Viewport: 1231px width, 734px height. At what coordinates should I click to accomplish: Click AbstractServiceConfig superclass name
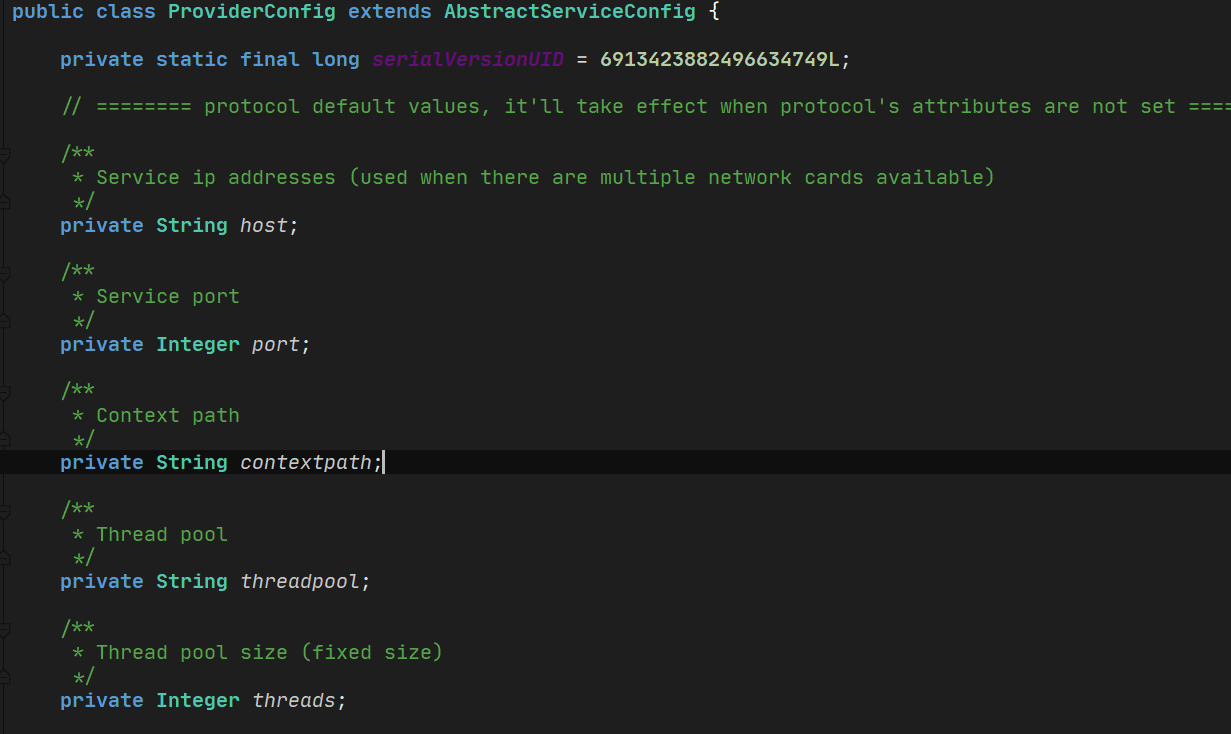point(570,12)
